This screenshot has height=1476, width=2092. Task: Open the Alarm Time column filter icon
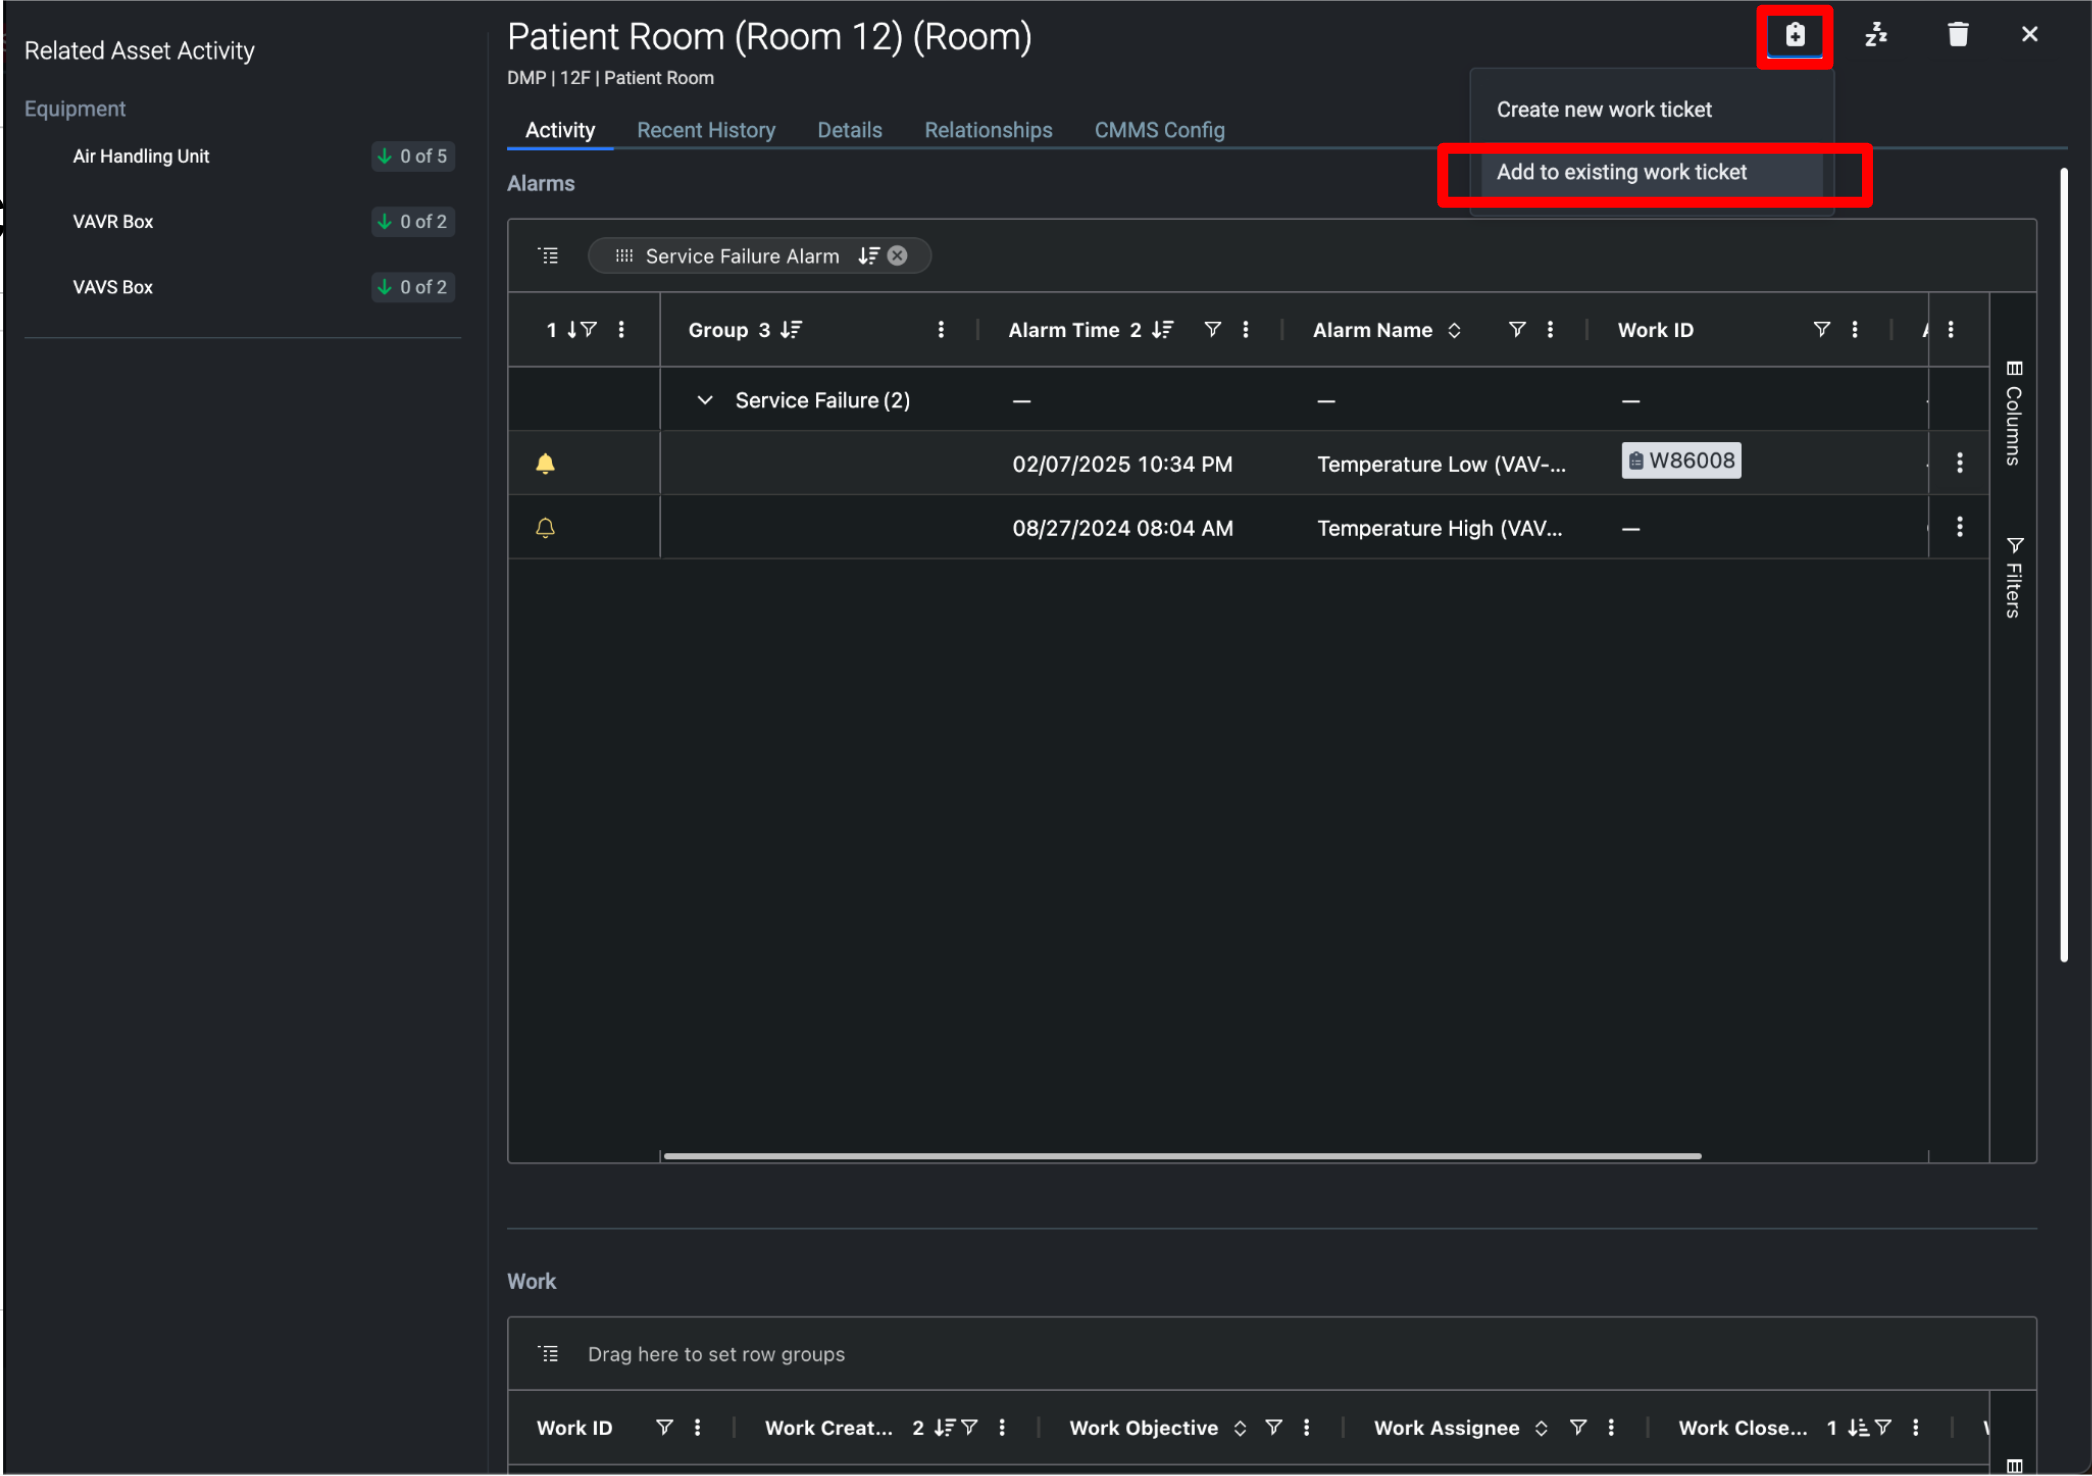click(1212, 330)
